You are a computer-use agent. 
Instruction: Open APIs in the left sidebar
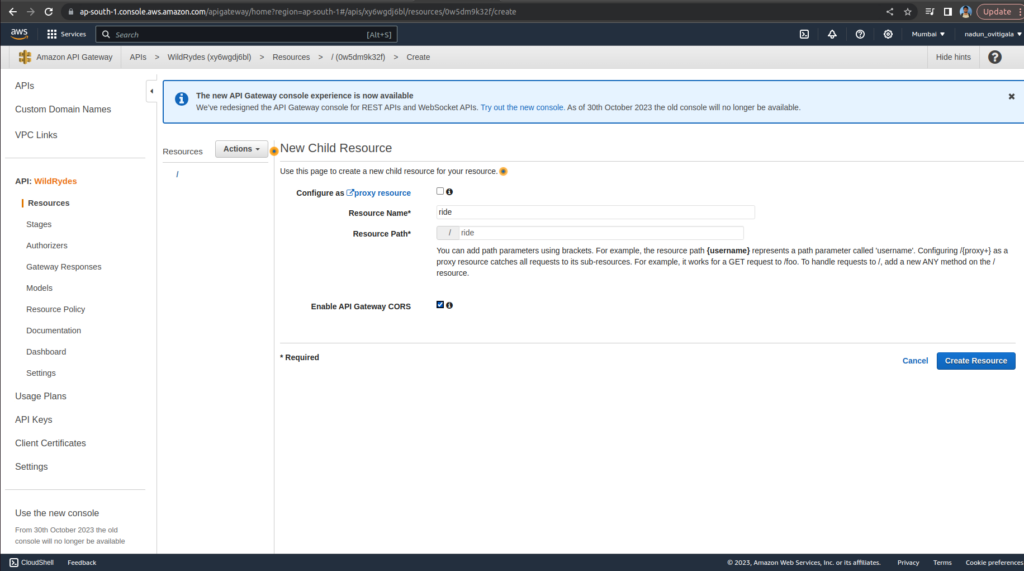click(x=25, y=86)
